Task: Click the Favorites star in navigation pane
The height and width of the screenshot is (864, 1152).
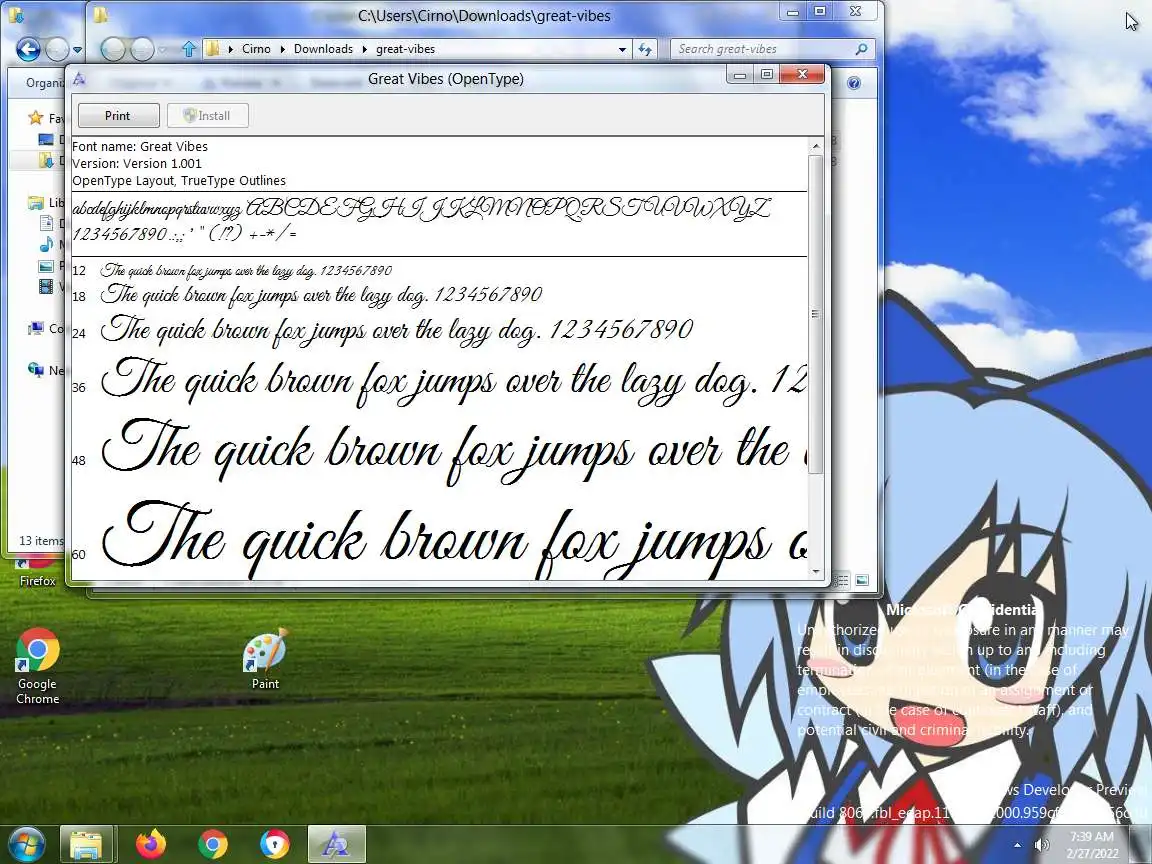Action: click(35, 118)
